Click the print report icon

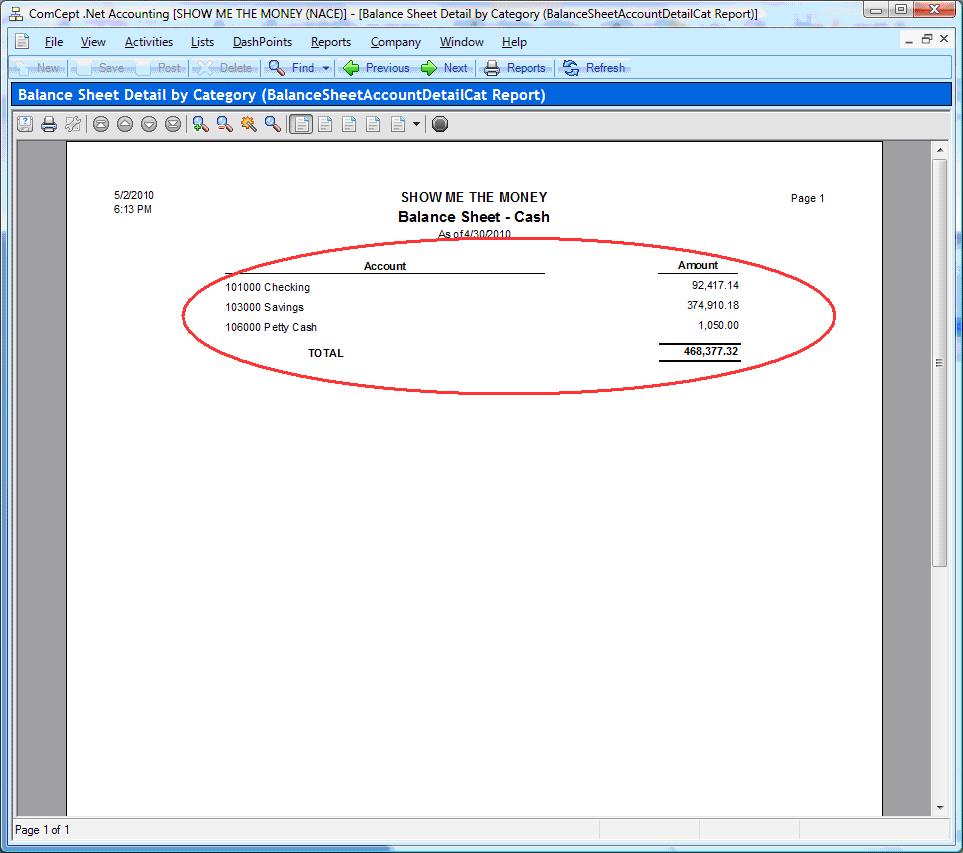pos(48,124)
